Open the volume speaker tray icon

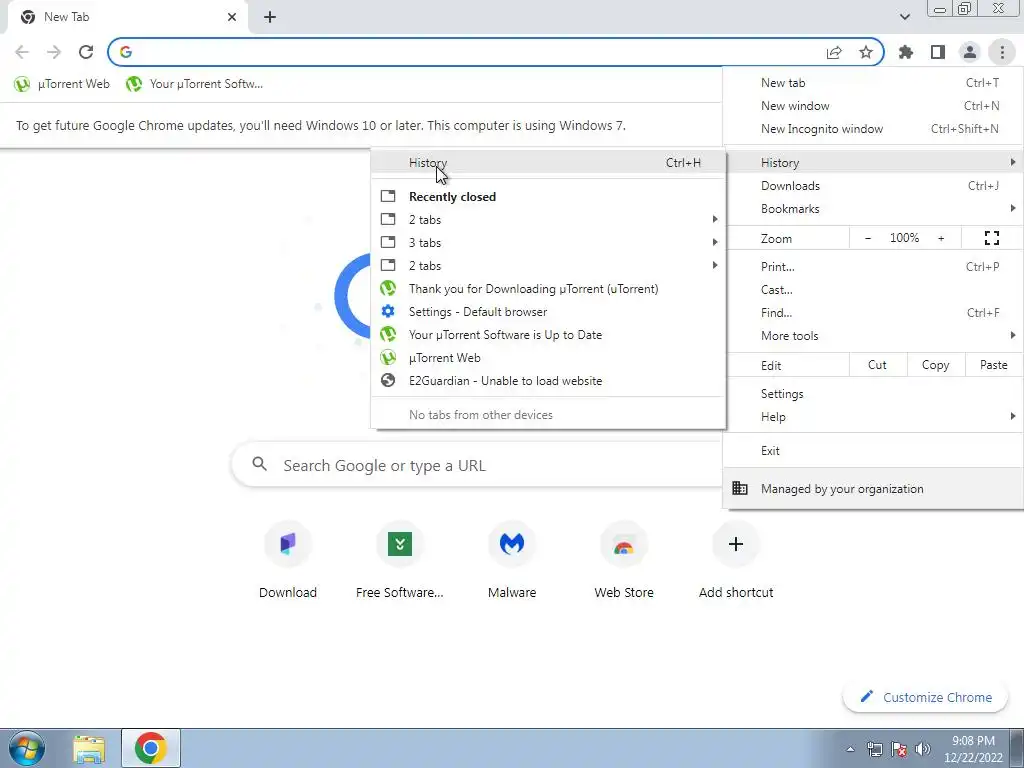coord(923,749)
